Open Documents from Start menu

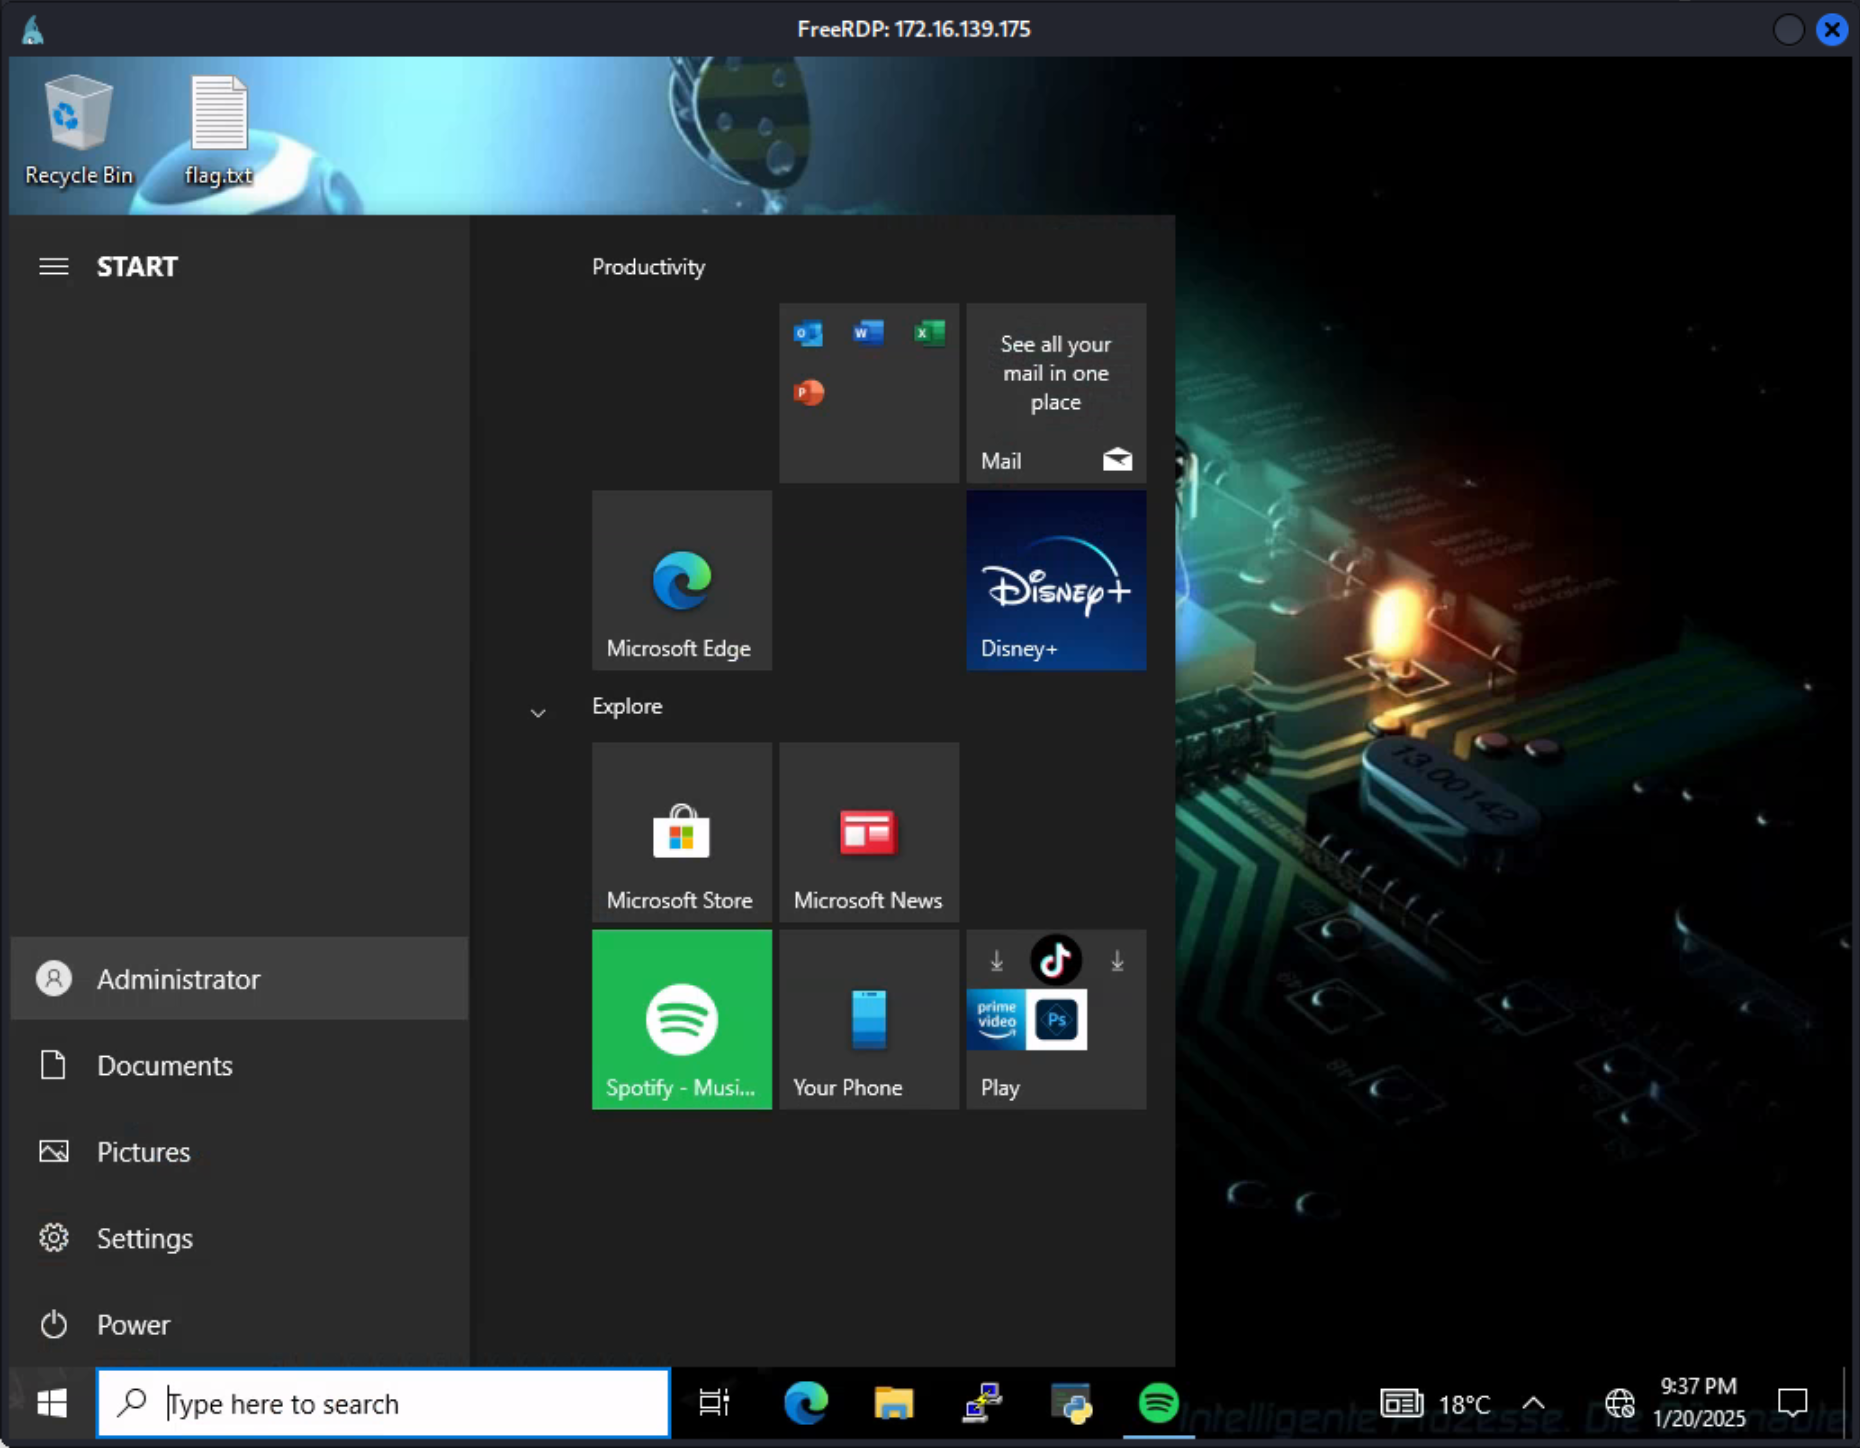[x=240, y=1066]
